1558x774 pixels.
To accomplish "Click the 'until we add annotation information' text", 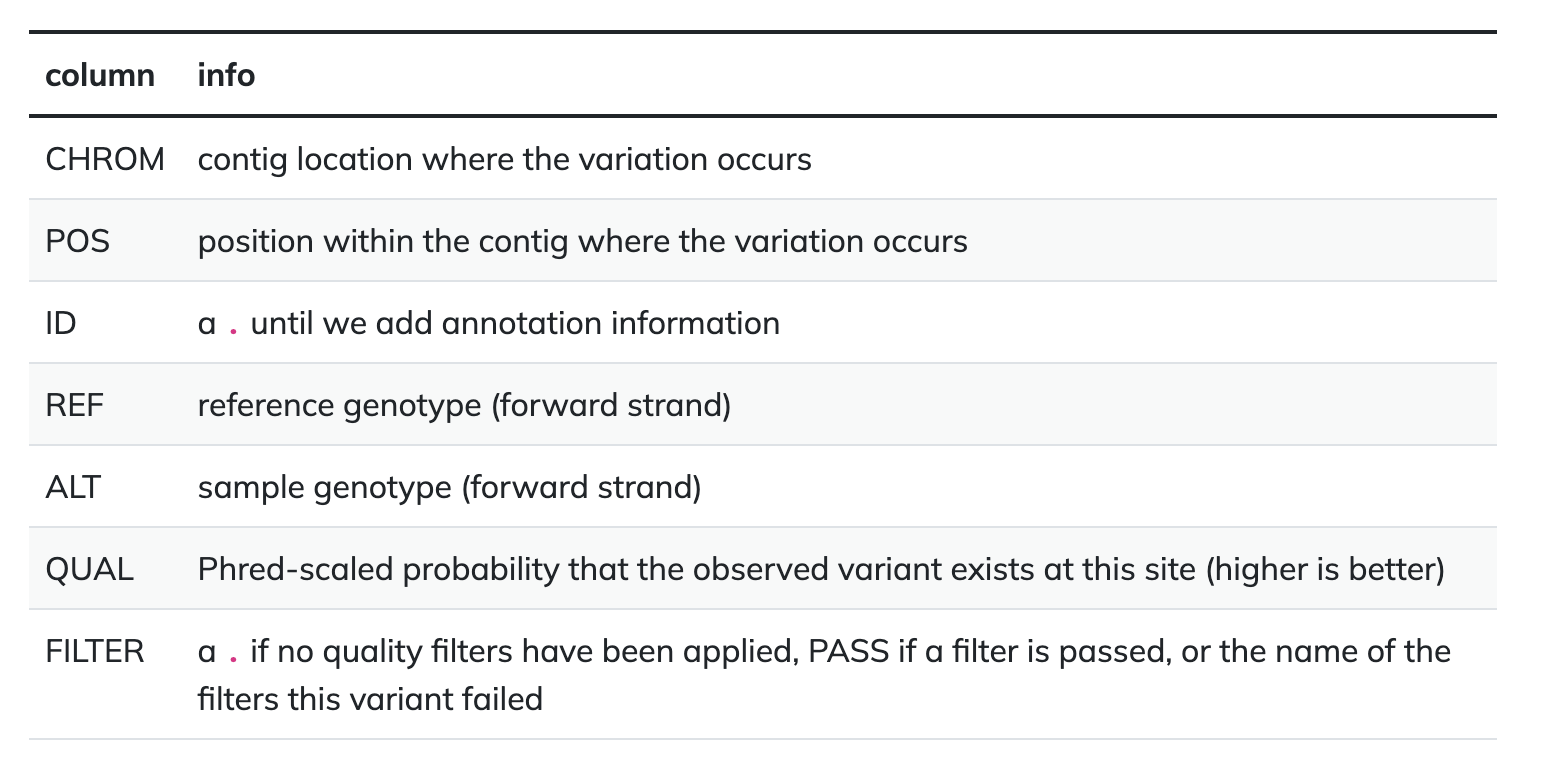I will pyautogui.click(x=515, y=323).
